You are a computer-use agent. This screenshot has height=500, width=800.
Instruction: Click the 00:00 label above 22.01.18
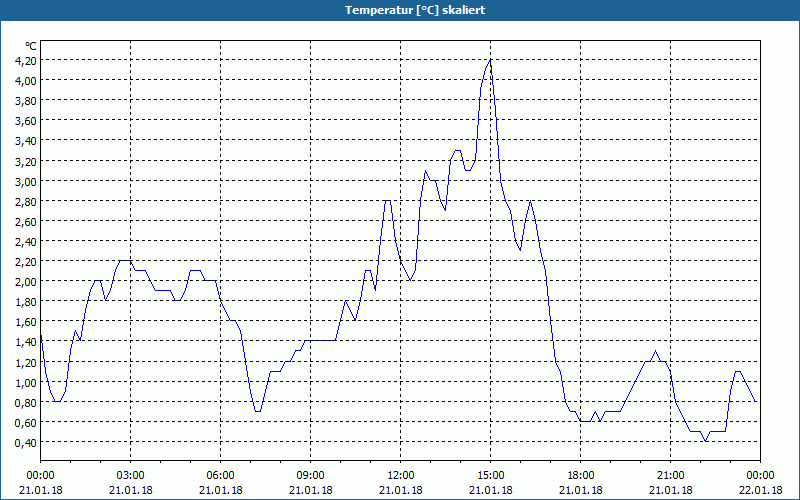point(760,476)
